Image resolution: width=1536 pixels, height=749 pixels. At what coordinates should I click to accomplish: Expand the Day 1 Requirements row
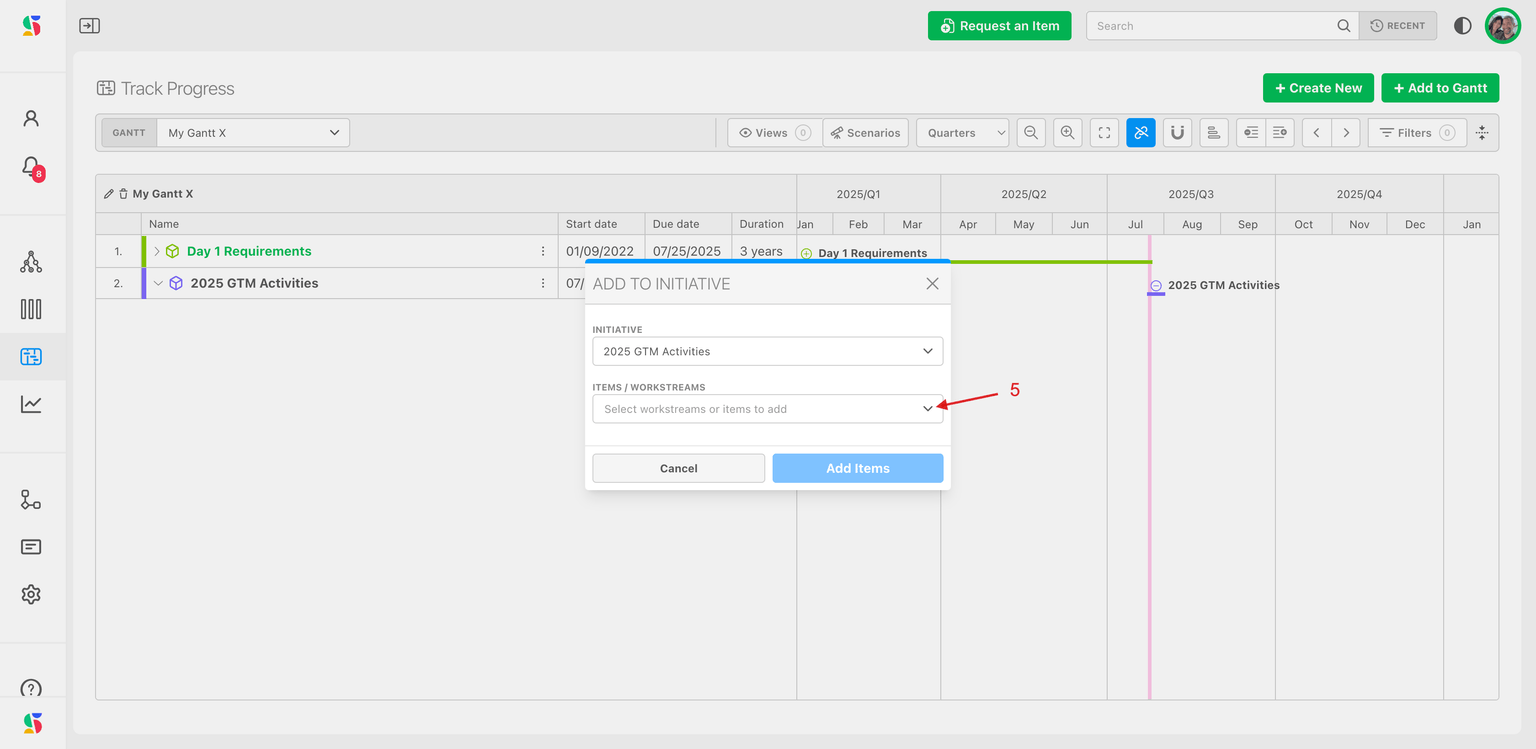click(157, 252)
